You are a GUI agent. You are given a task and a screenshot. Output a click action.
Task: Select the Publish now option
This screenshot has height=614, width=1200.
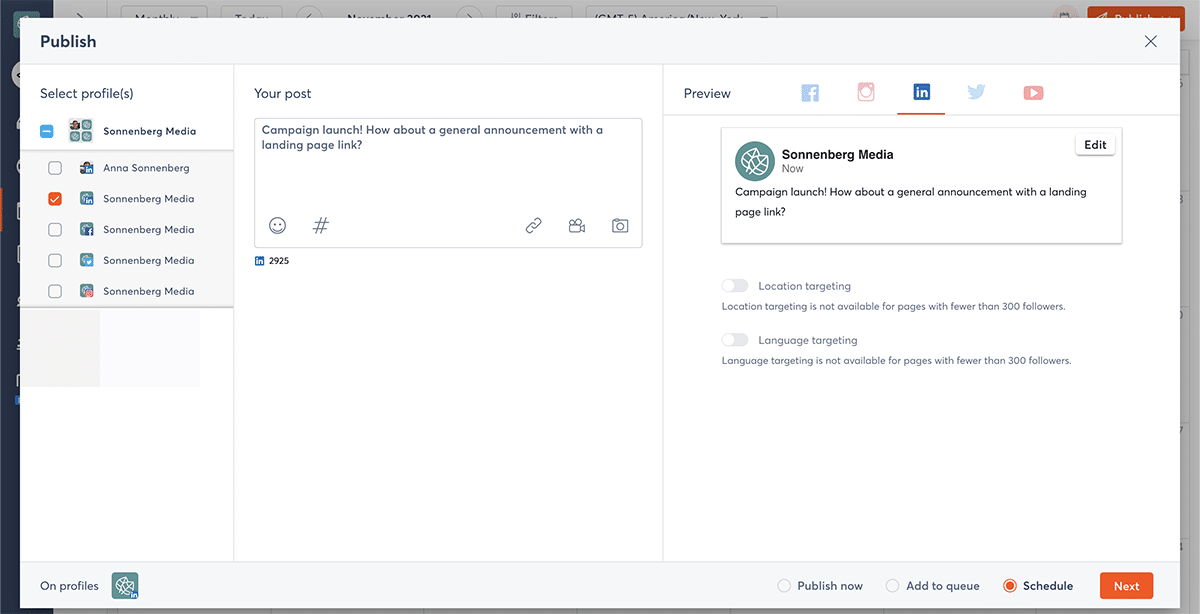click(x=784, y=586)
